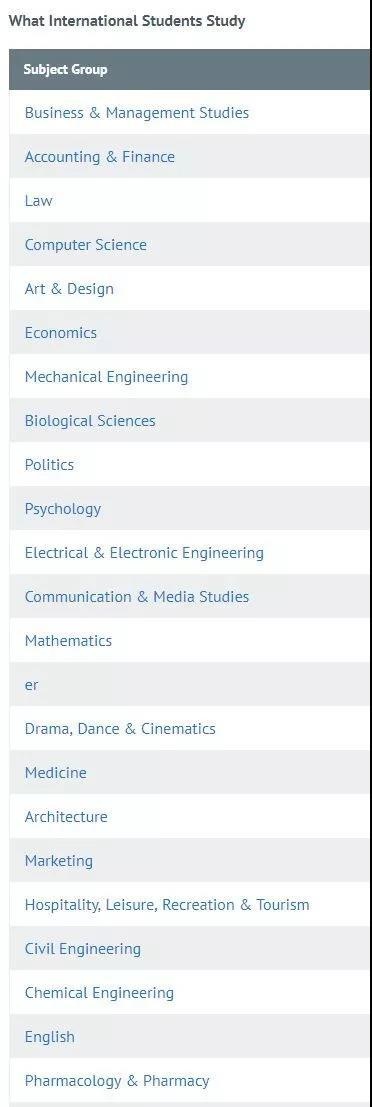
Task: Select the Mechanical Engineering link
Action: (x=106, y=377)
